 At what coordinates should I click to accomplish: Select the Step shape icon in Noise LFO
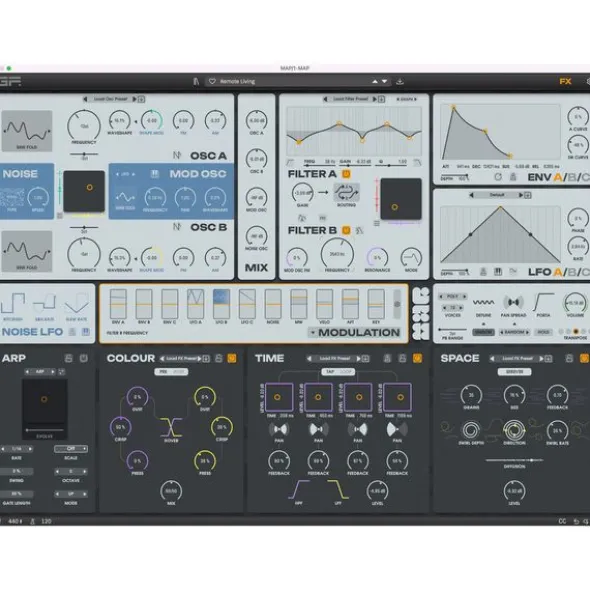coord(13,303)
